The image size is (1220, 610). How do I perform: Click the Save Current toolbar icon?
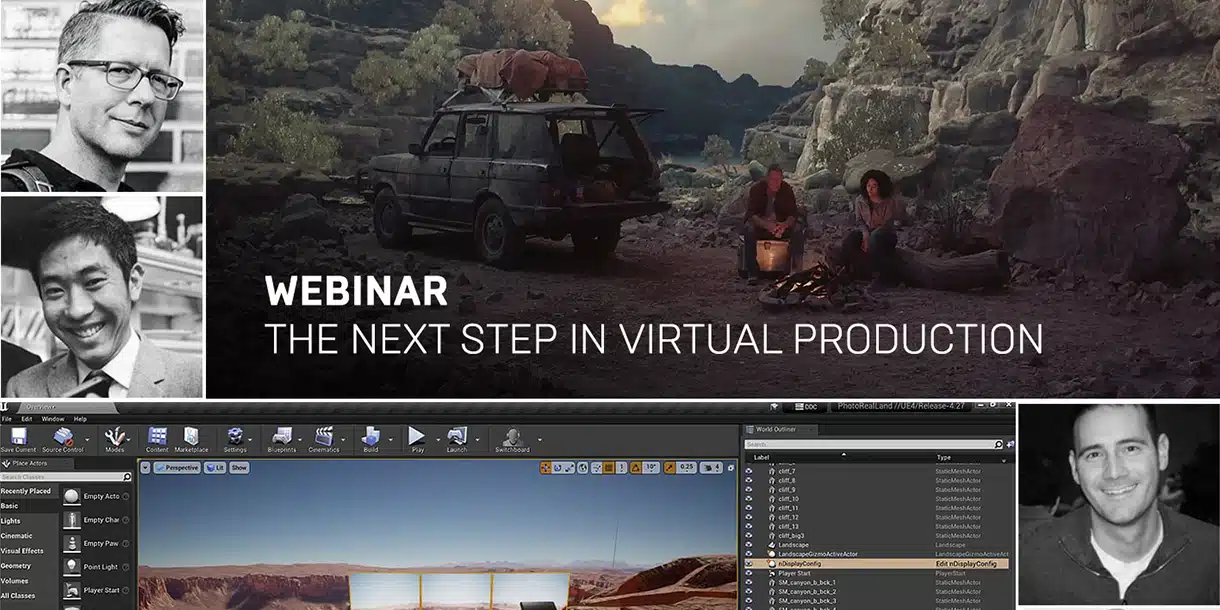[x=19, y=436]
